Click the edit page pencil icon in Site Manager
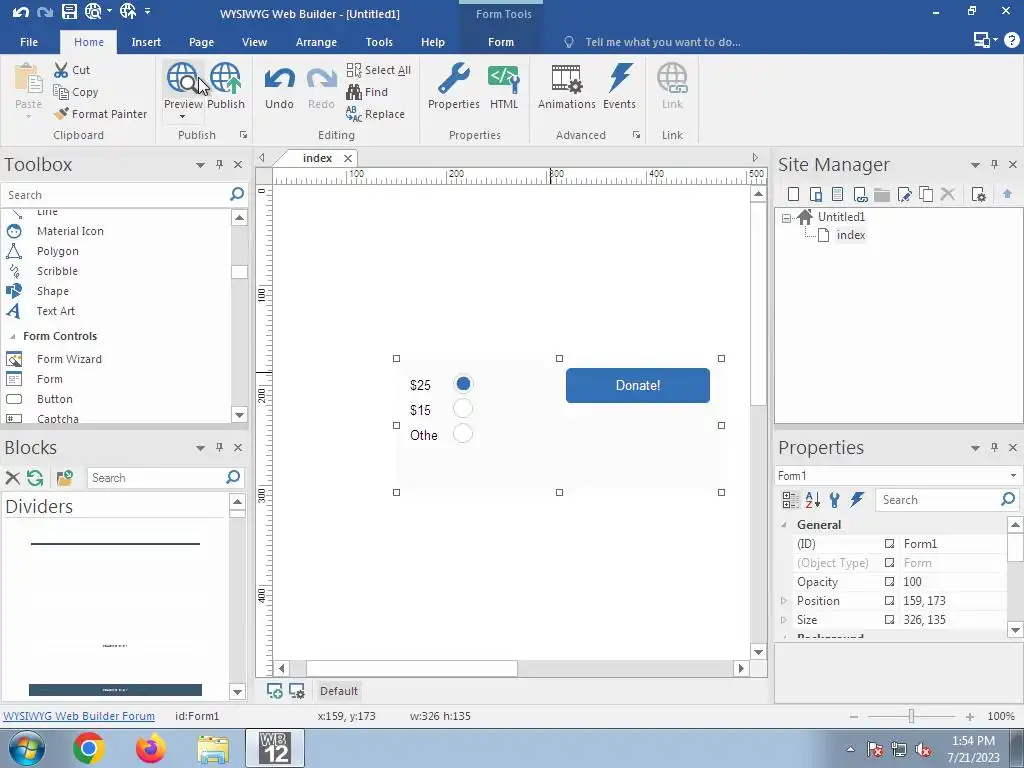The width and height of the screenshot is (1024, 768). 904,194
